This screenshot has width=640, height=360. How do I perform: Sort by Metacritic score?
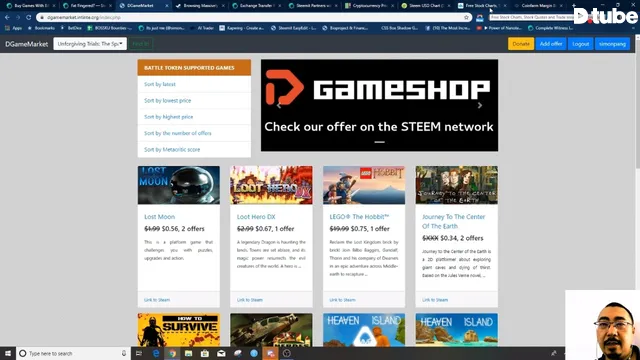click(172, 149)
